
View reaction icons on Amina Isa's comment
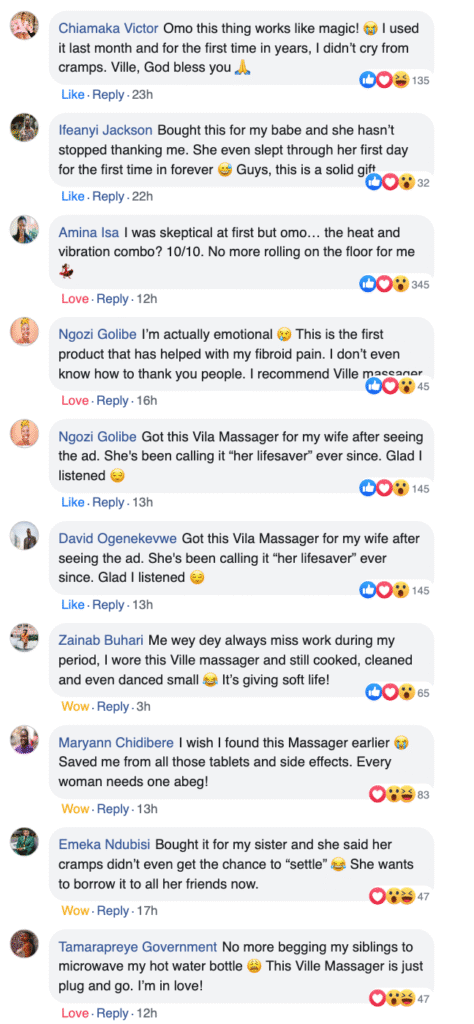385,285
